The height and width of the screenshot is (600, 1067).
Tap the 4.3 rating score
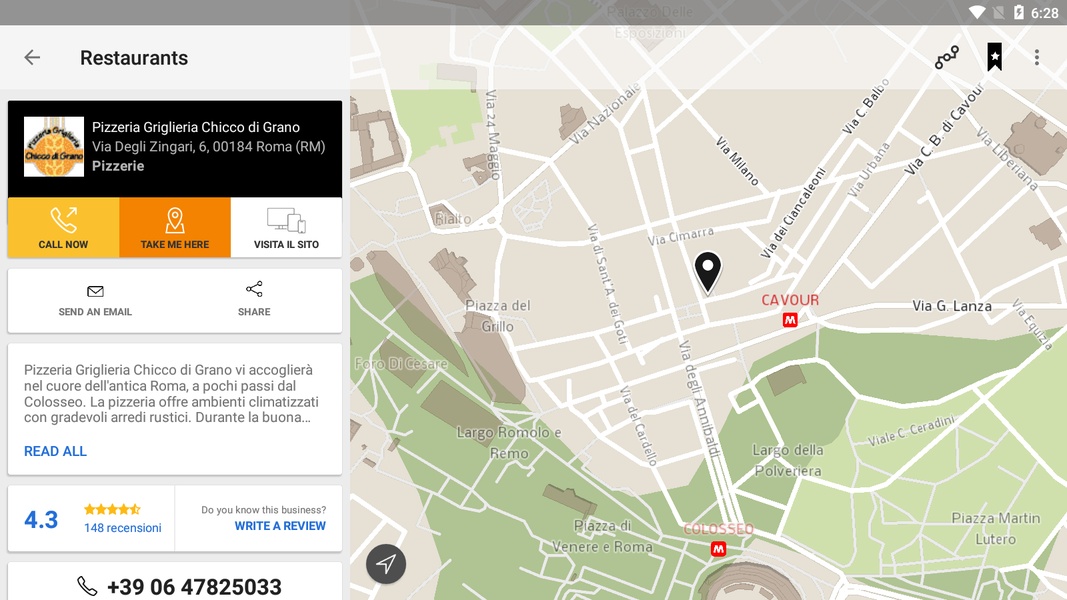pos(41,520)
